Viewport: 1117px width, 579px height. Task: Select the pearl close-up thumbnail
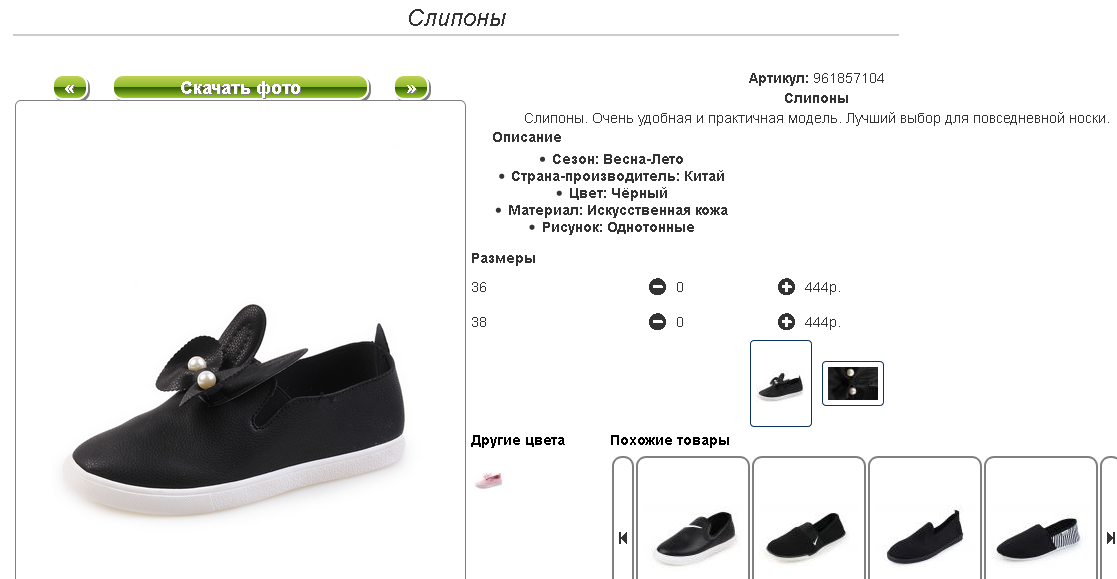pyautogui.click(x=853, y=383)
